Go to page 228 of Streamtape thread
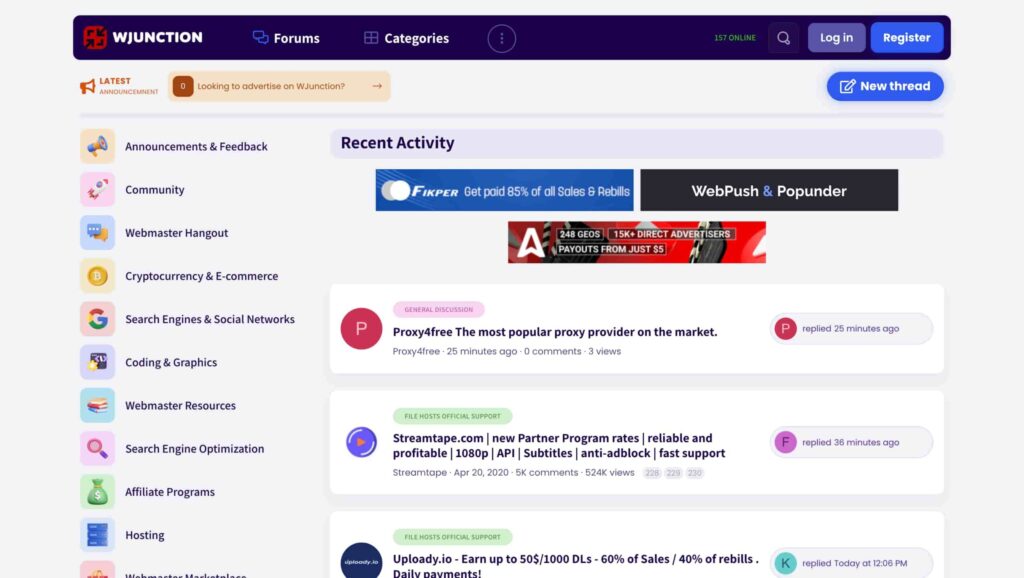 tap(652, 473)
